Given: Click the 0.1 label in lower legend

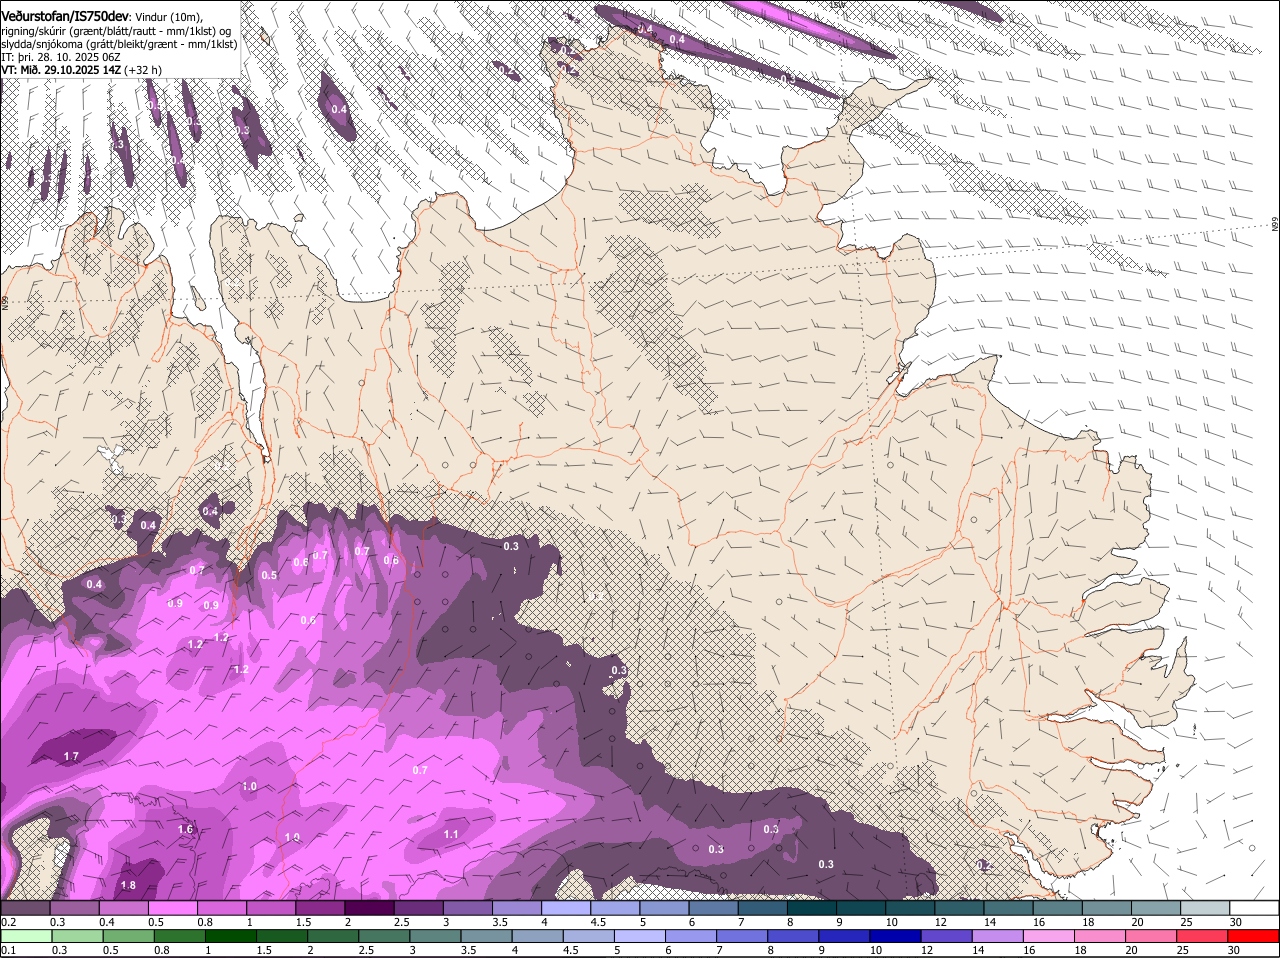Looking at the screenshot, I should pyautogui.click(x=8, y=950).
